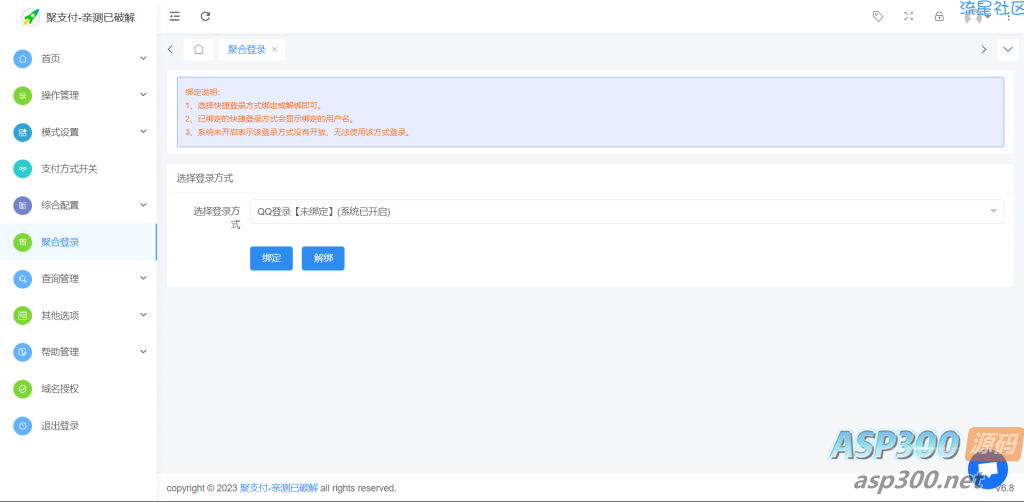The width and height of the screenshot is (1024, 502).
Task: Expand the 模式设置 menu chevron
Action: (144, 132)
